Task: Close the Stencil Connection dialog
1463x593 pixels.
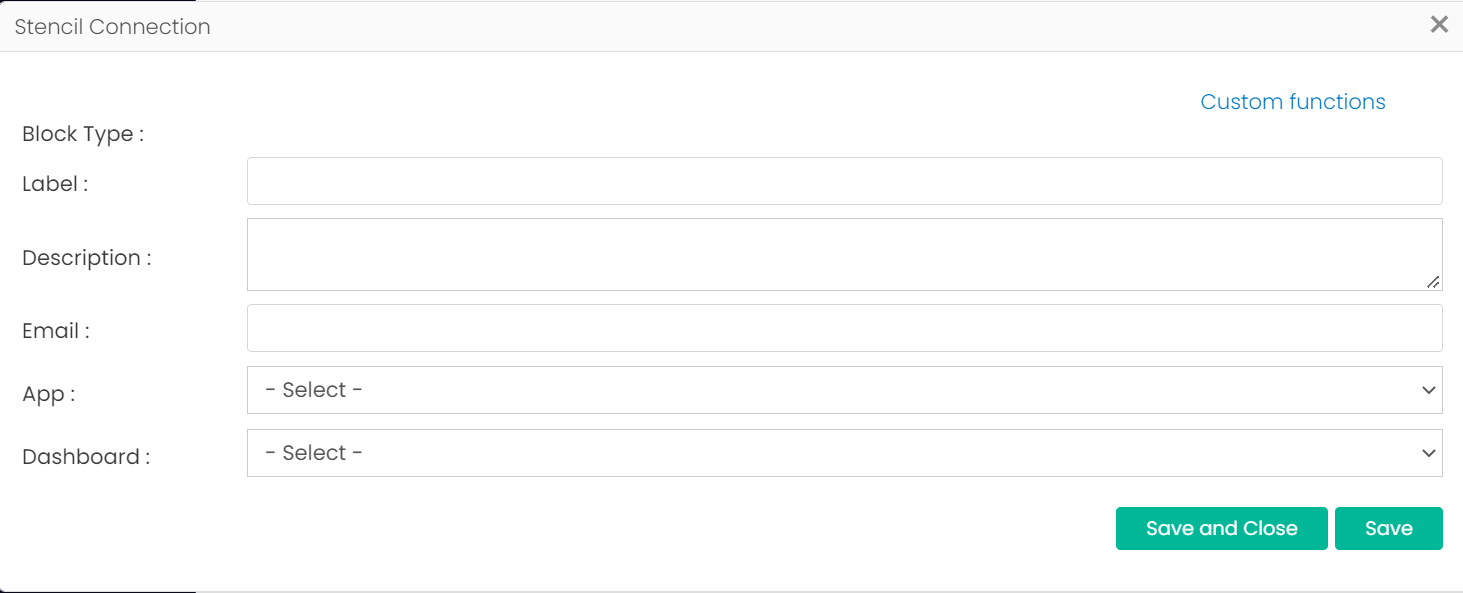Action: [x=1439, y=25]
